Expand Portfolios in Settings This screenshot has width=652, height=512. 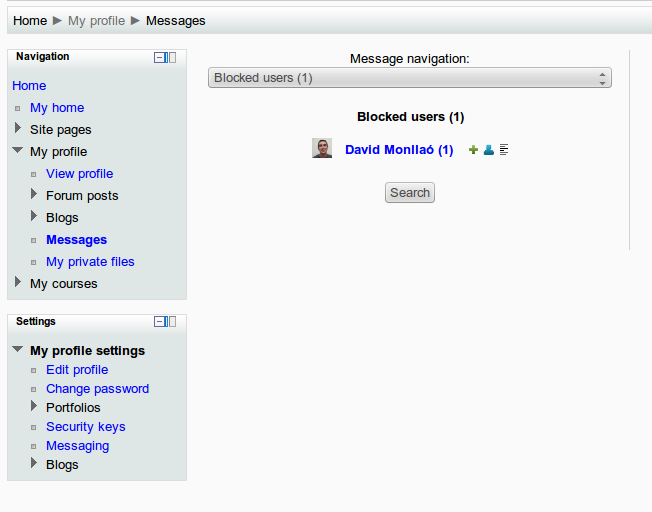pos(34,406)
